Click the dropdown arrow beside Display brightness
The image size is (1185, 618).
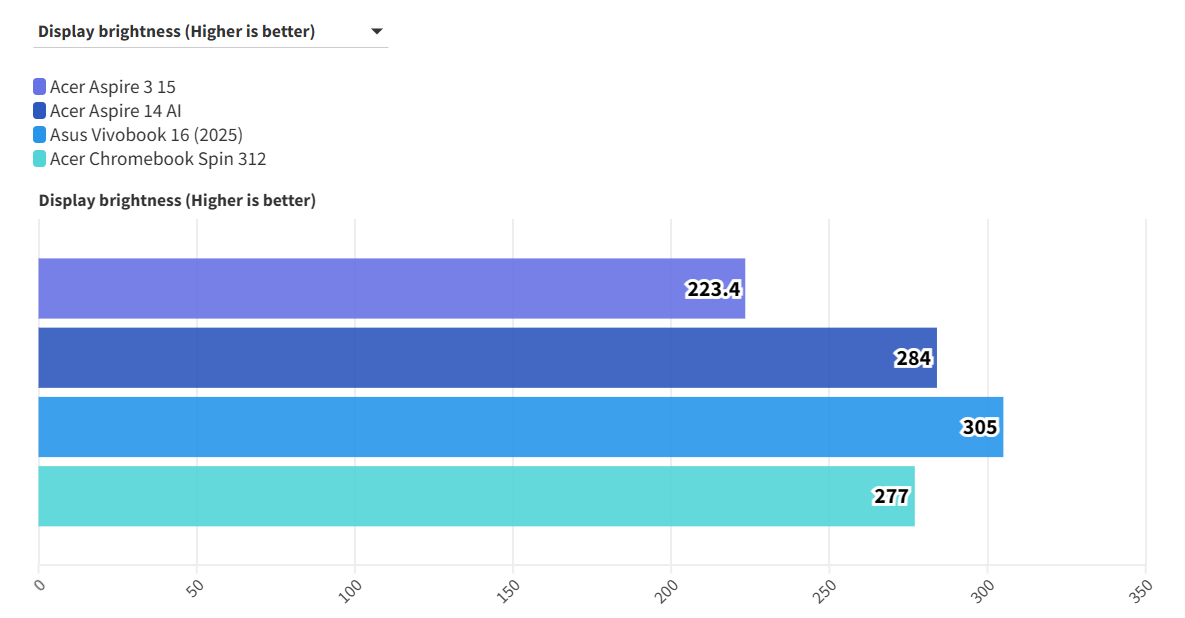(377, 31)
